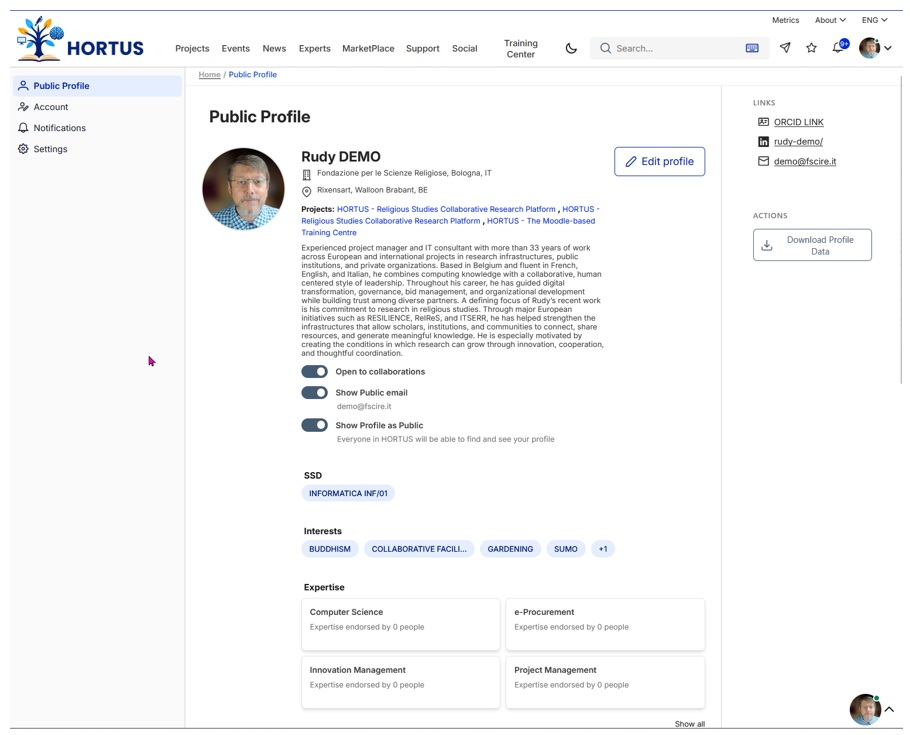Open the Projects menu
This screenshot has height=735, width=910.
(192, 48)
